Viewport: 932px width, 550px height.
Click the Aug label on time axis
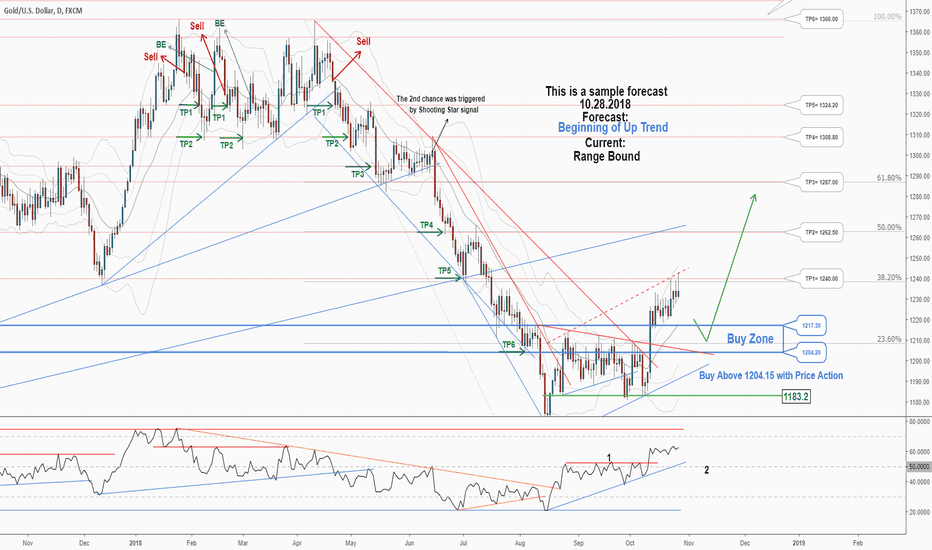pos(520,543)
